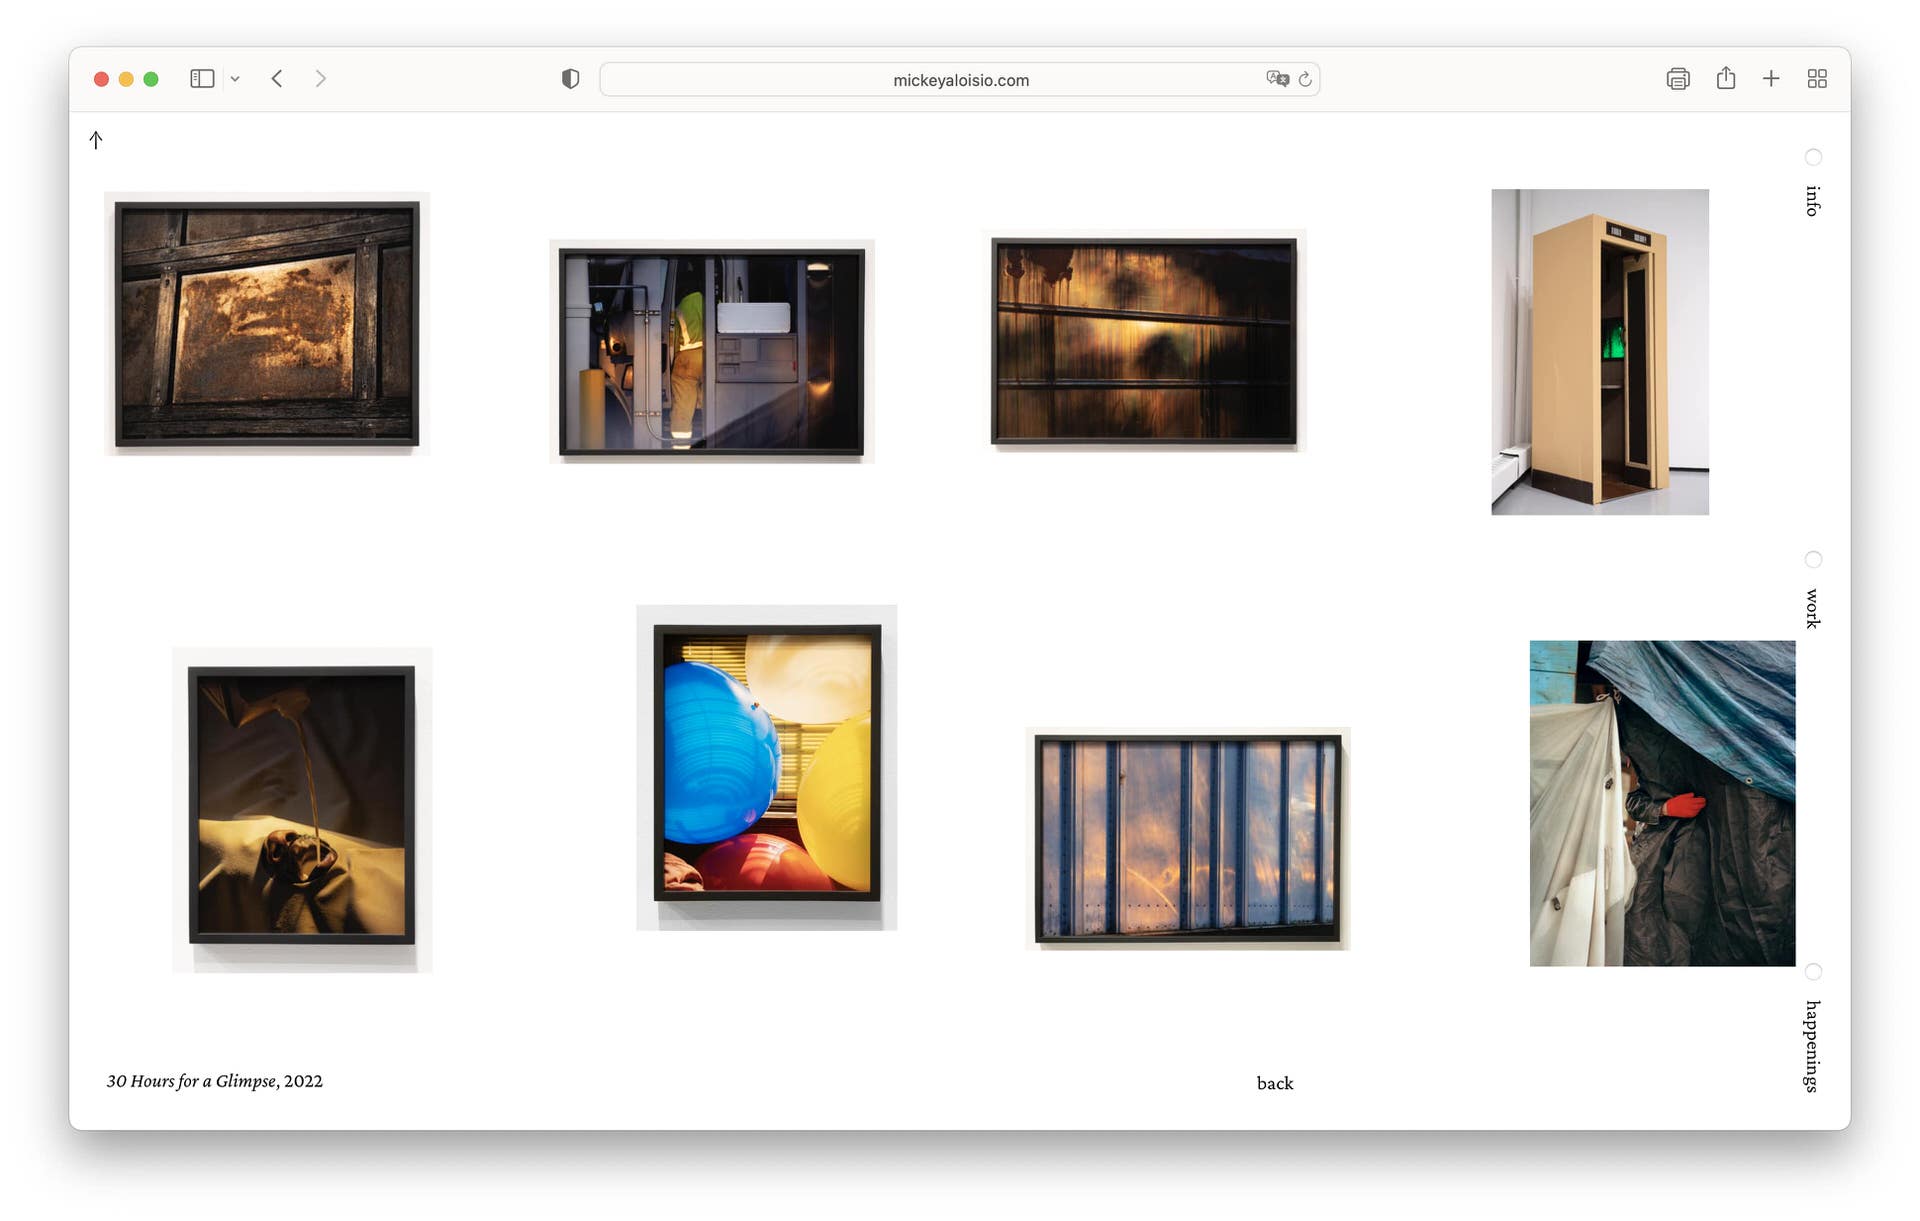Open a new tab with the plus icon
The height and width of the screenshot is (1221, 1920).
(x=1771, y=79)
